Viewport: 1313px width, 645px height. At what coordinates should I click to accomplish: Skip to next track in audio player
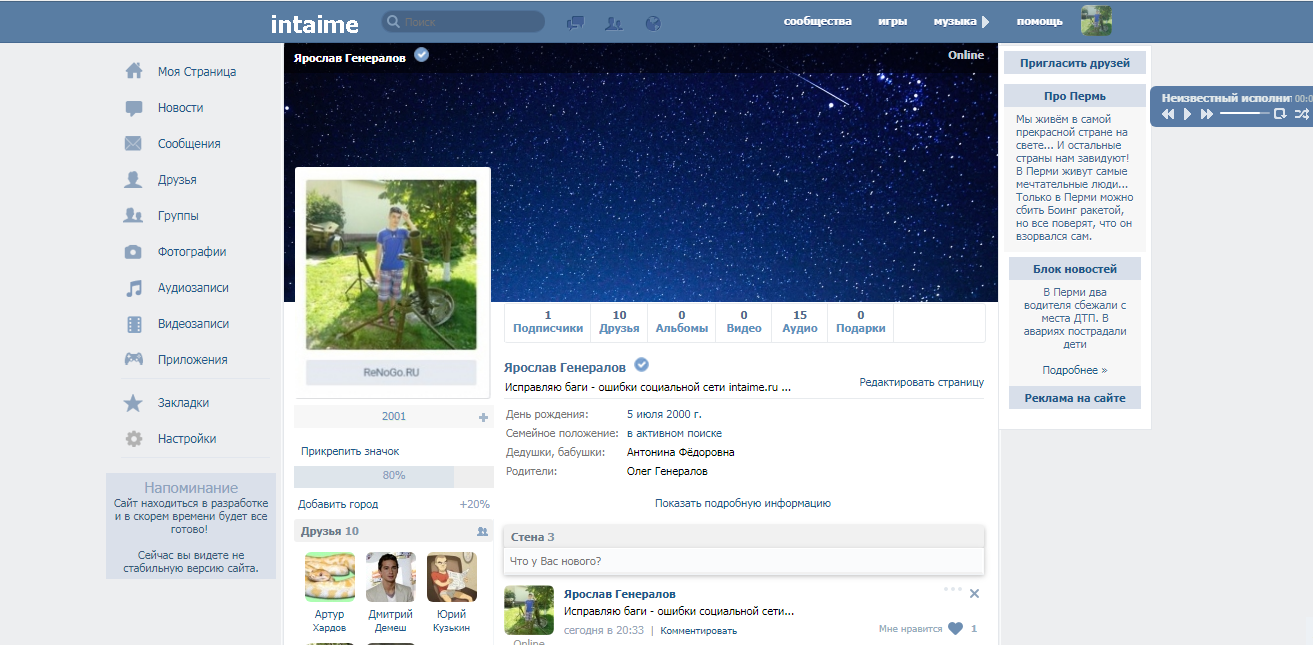[x=1207, y=114]
